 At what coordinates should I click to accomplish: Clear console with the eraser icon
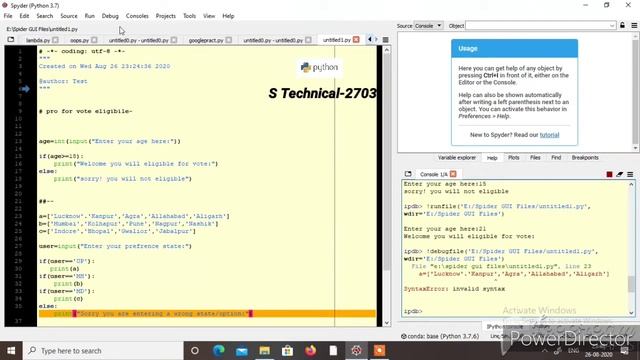pyautogui.click(x=620, y=174)
